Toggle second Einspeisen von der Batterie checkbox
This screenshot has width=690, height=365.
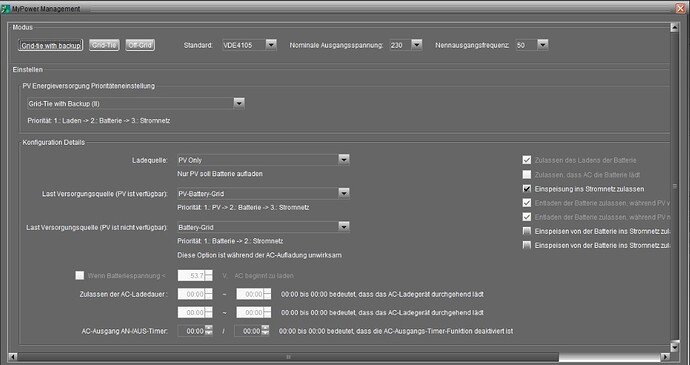click(x=527, y=245)
